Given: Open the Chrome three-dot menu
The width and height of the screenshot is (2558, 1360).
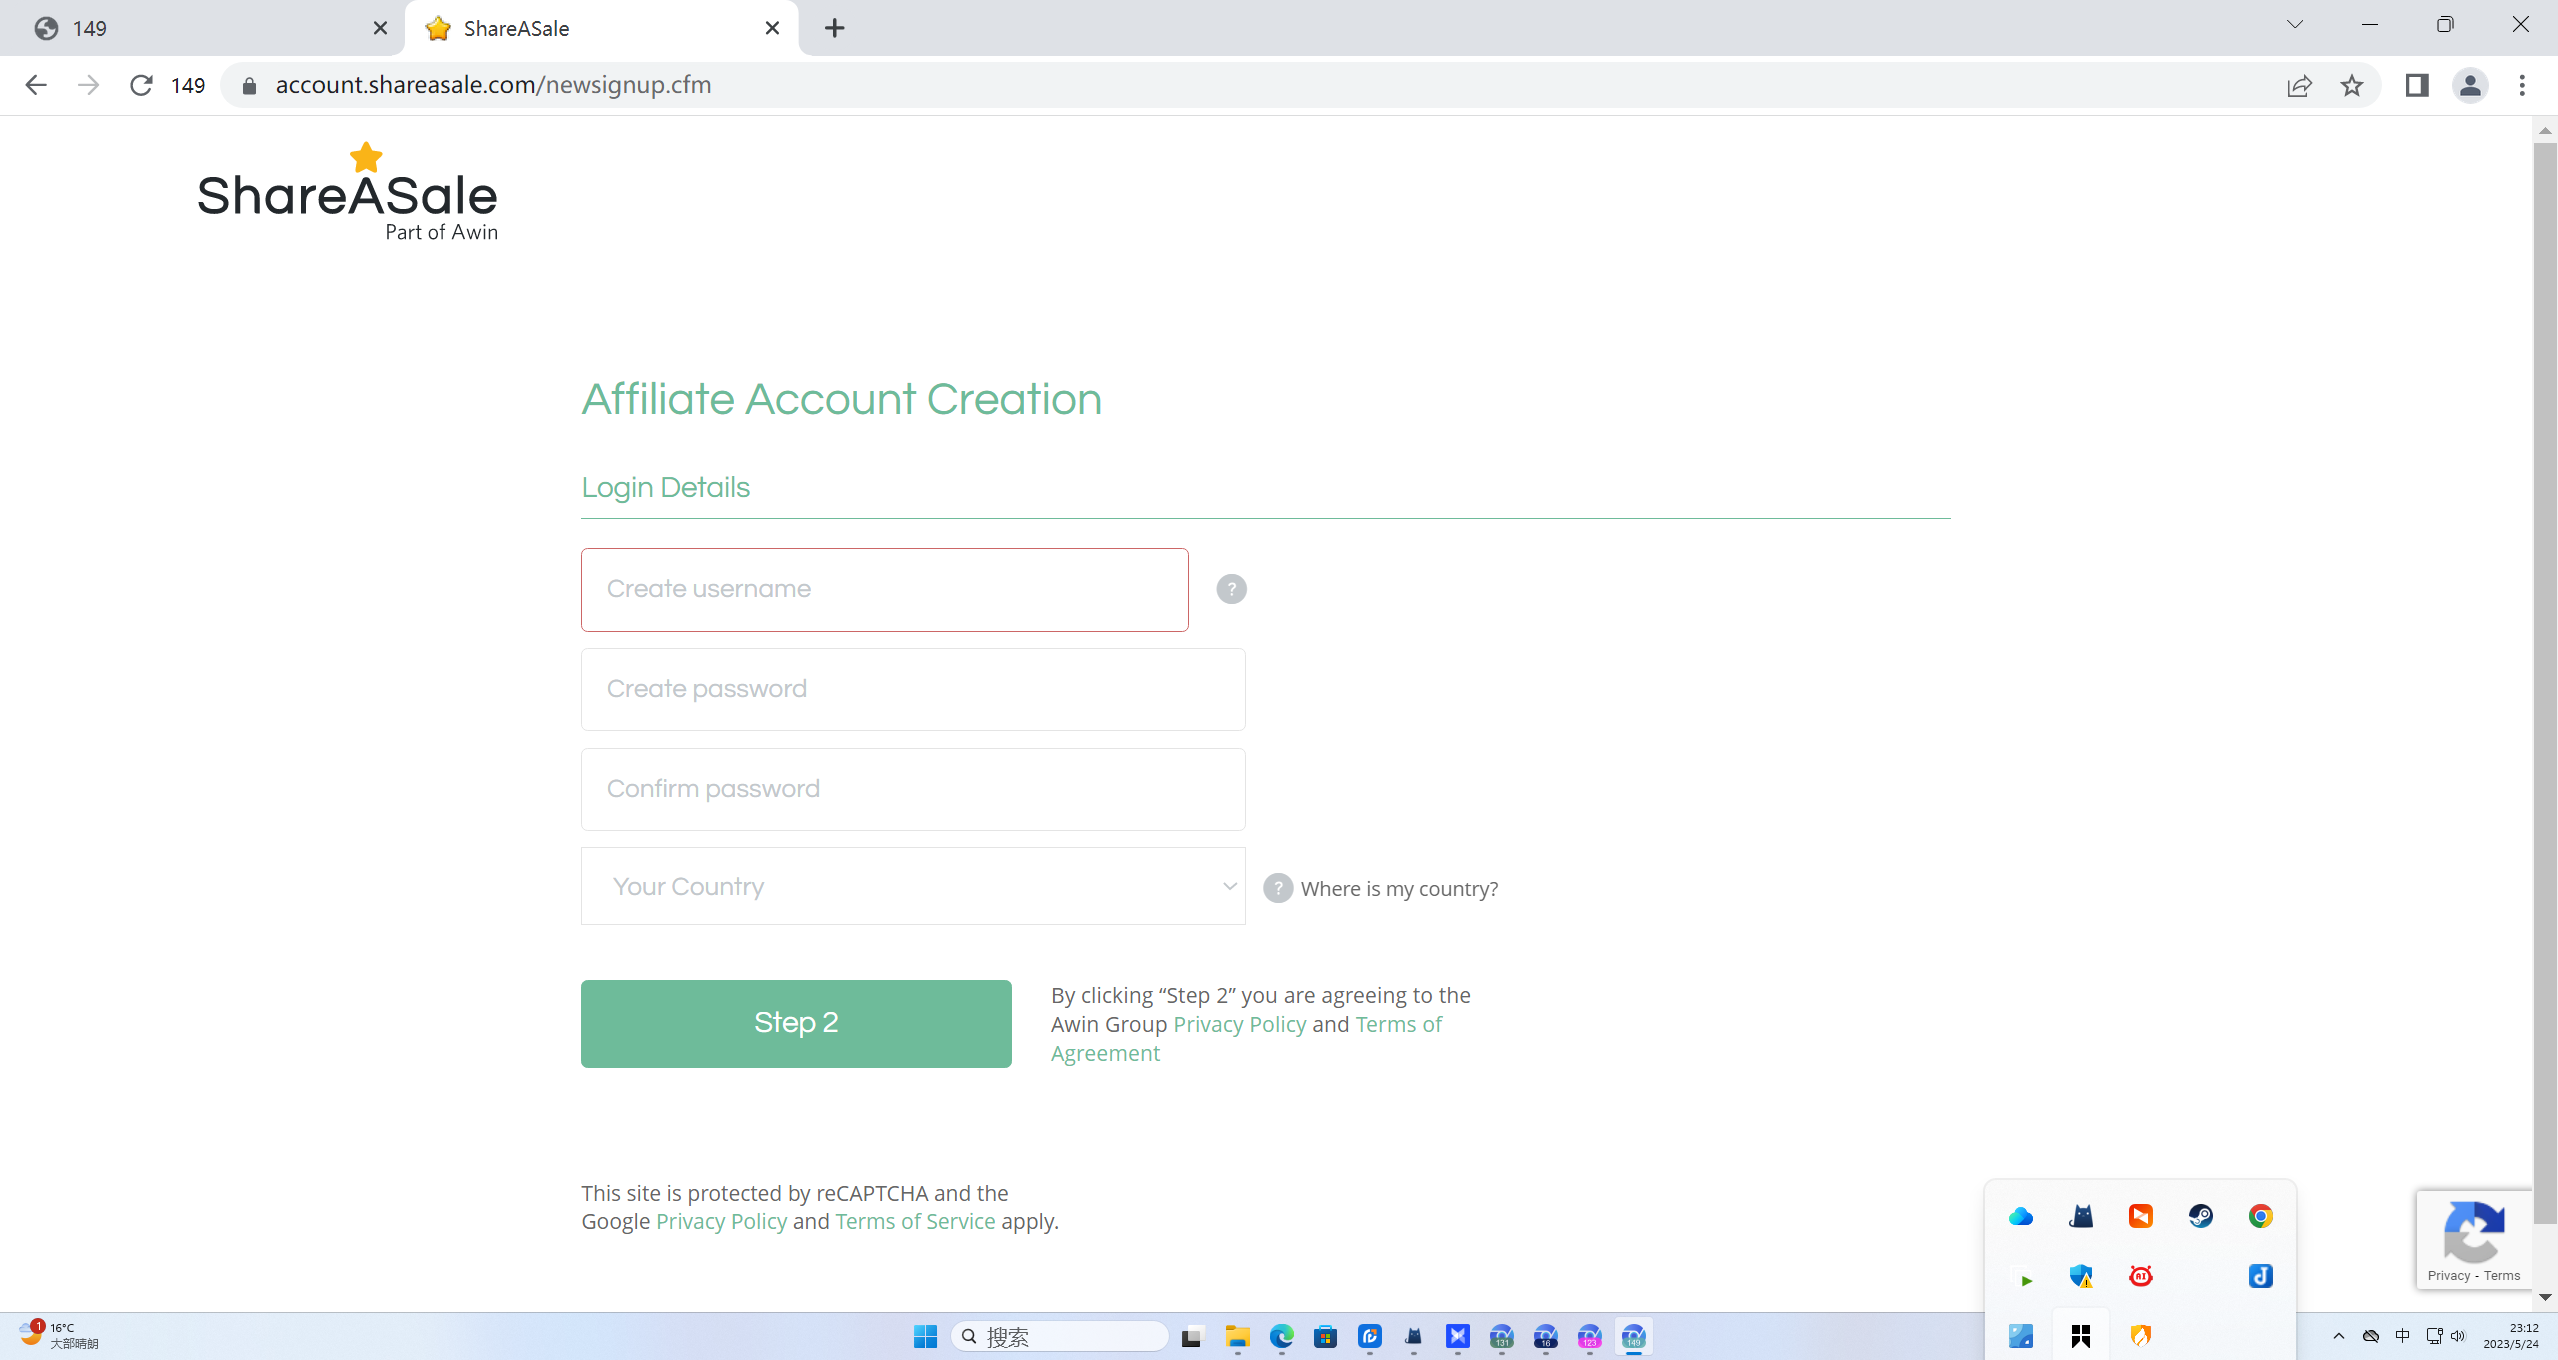Looking at the screenshot, I should click(2522, 86).
